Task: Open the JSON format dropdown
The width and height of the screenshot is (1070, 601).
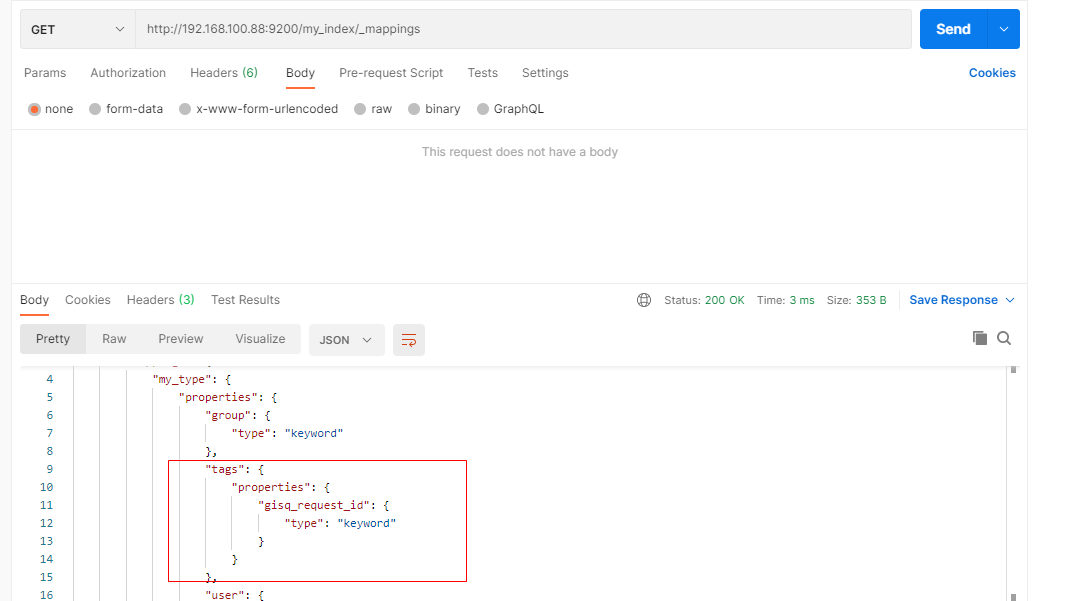Action: (x=346, y=340)
